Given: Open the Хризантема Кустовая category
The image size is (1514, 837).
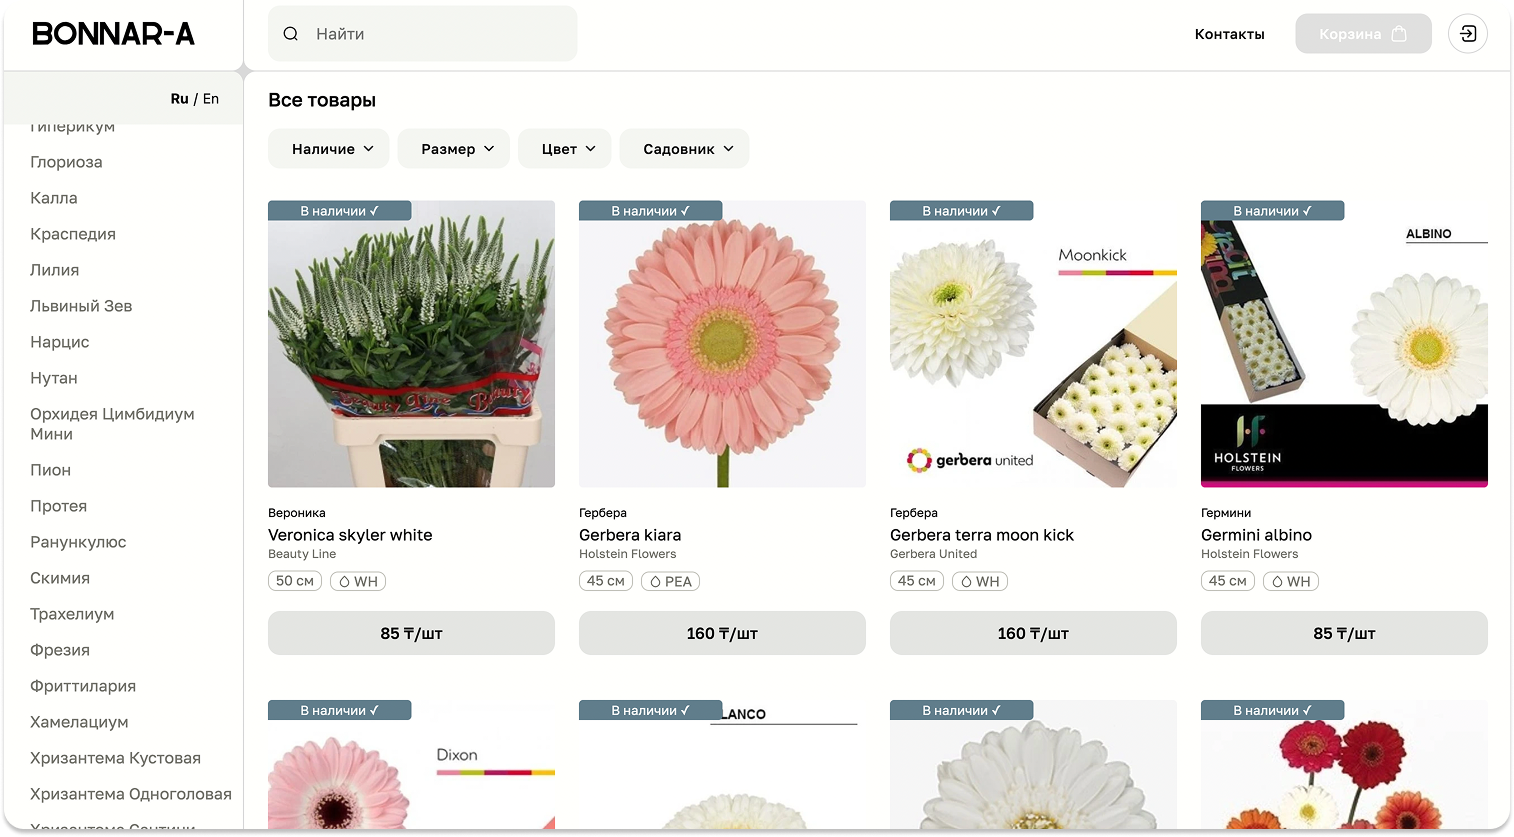Looking at the screenshot, I should (115, 758).
